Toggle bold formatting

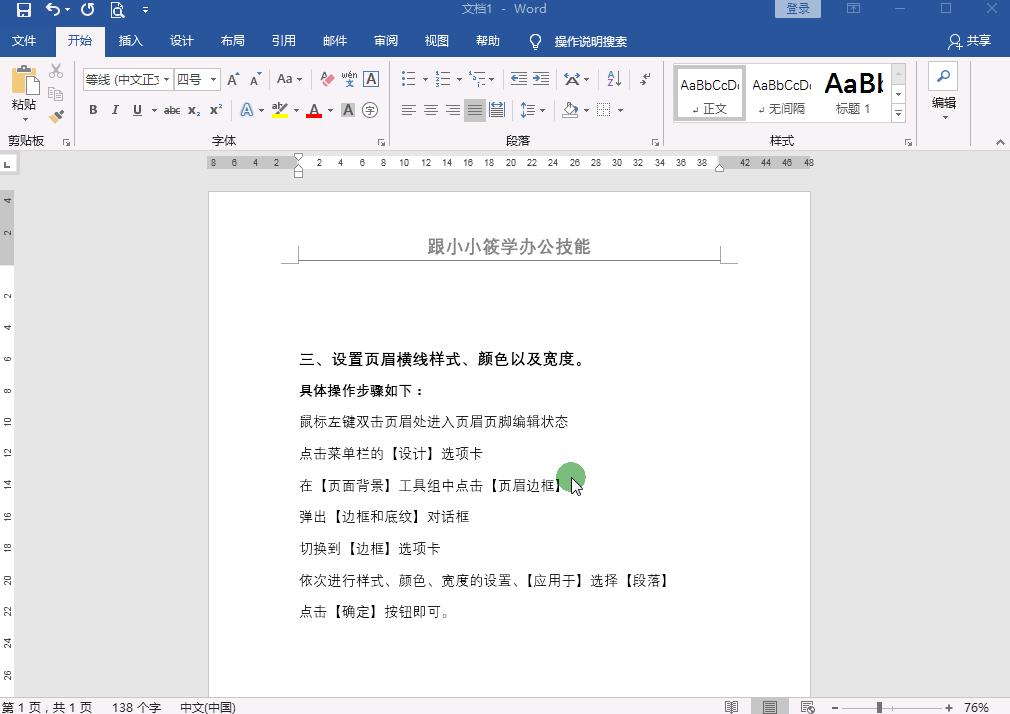[93, 110]
